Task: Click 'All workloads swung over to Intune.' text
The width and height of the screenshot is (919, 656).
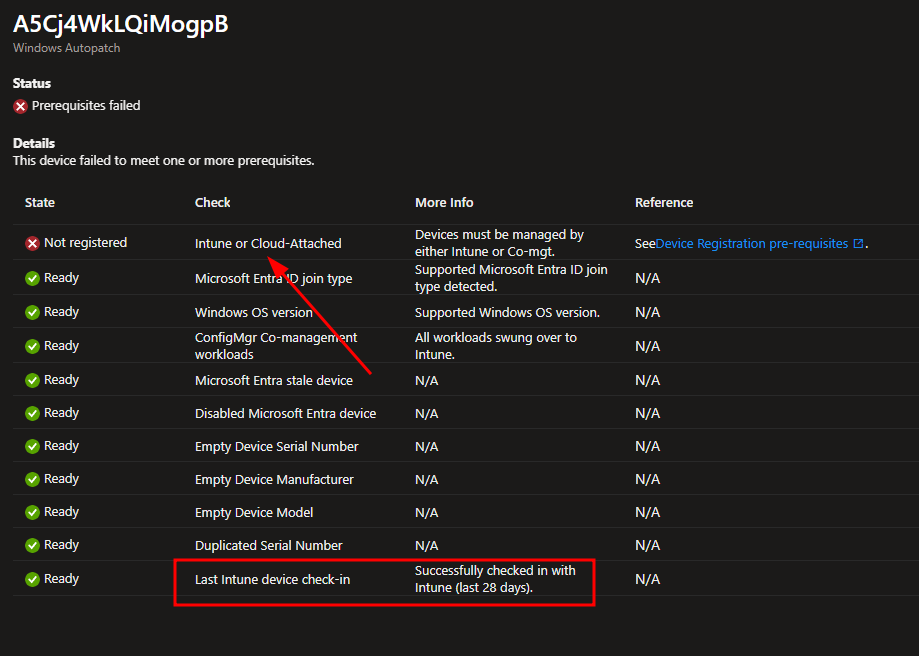Action: click(x=496, y=346)
